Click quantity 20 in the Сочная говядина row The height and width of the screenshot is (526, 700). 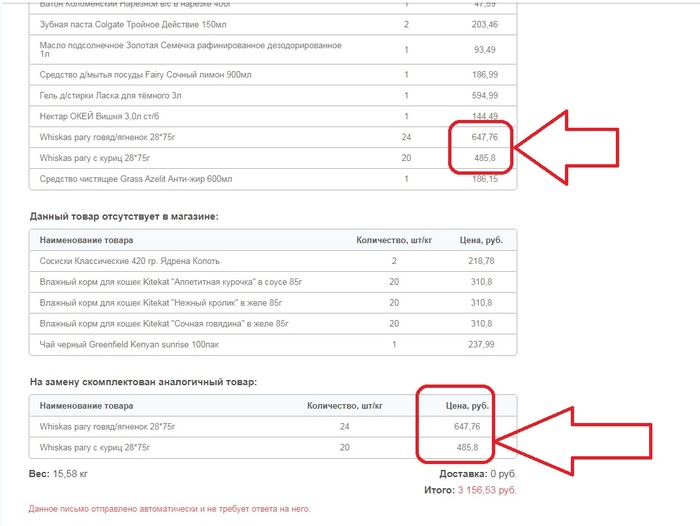coord(394,324)
